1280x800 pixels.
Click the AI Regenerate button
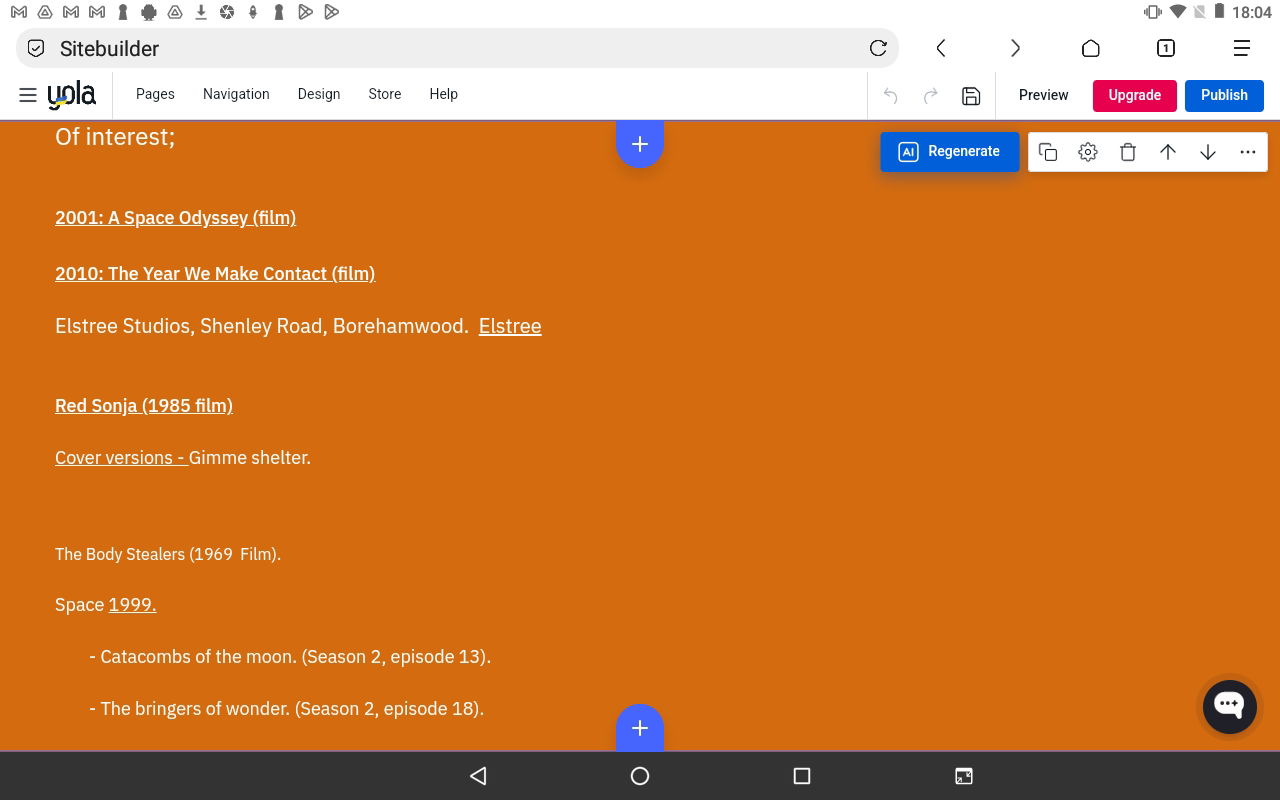pos(950,152)
